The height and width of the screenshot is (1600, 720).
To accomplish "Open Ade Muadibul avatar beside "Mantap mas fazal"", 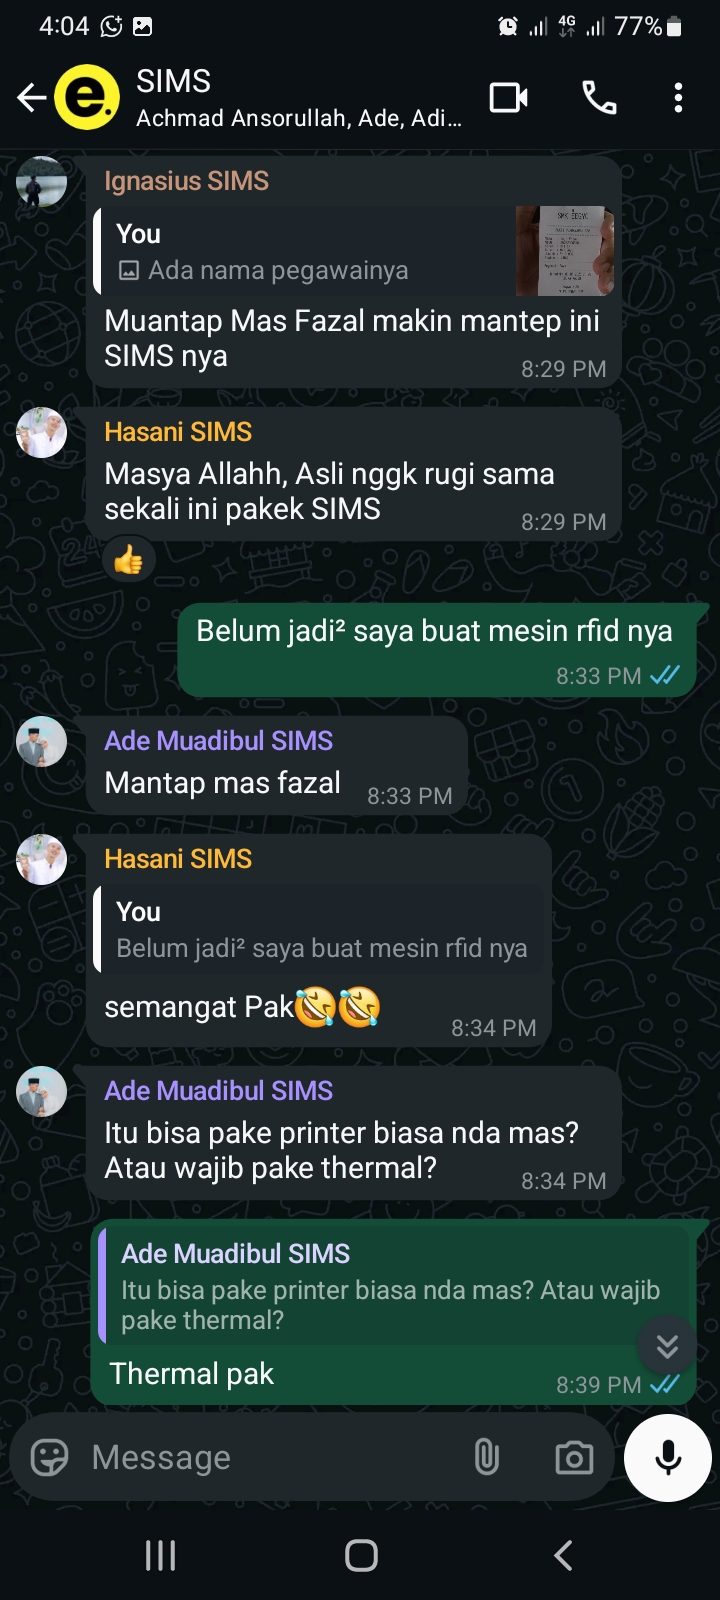I will tap(42, 742).
